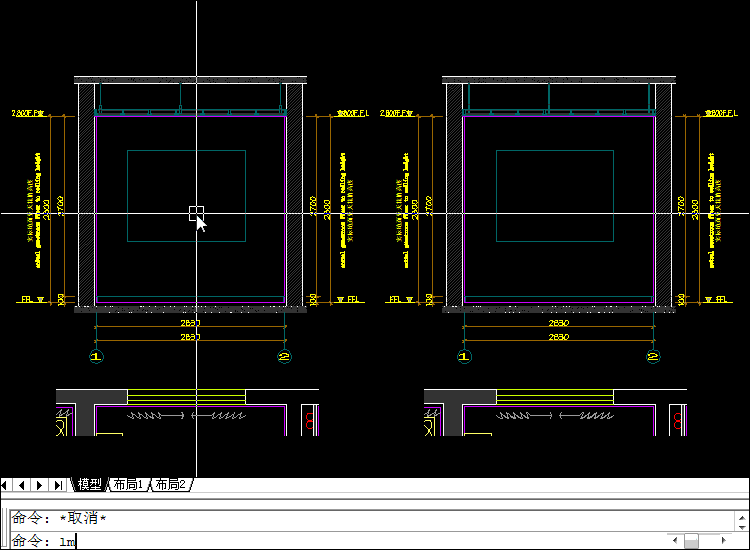
Task: Open the 布局2 layout tab
Action: 170,485
